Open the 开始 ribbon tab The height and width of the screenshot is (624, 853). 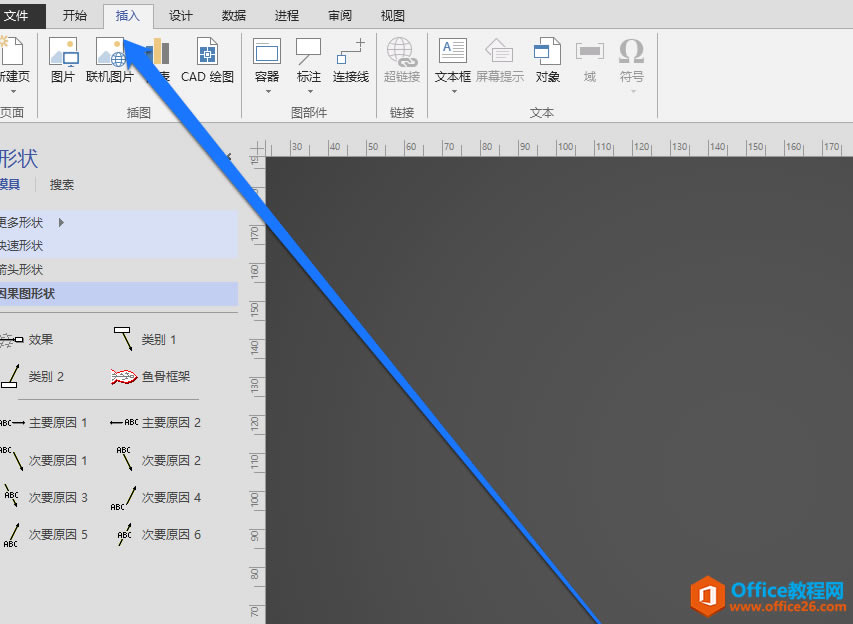(75, 16)
